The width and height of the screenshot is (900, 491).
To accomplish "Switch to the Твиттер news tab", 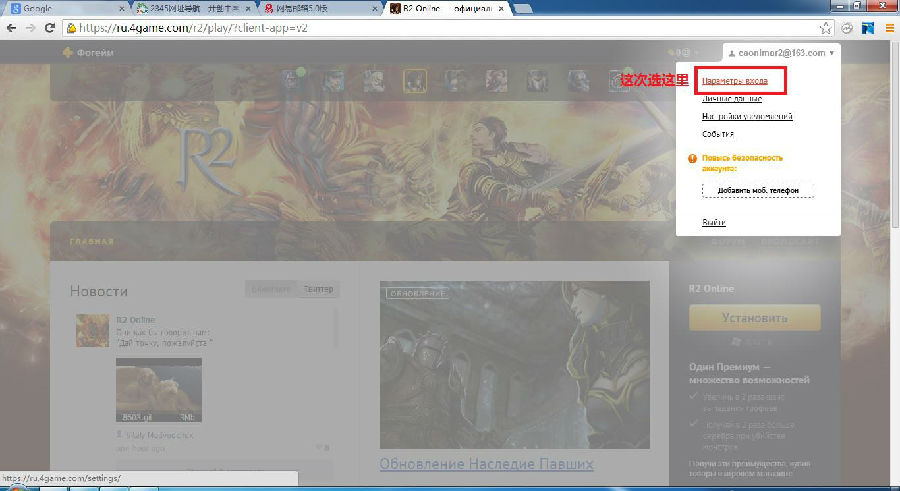I will [319, 290].
